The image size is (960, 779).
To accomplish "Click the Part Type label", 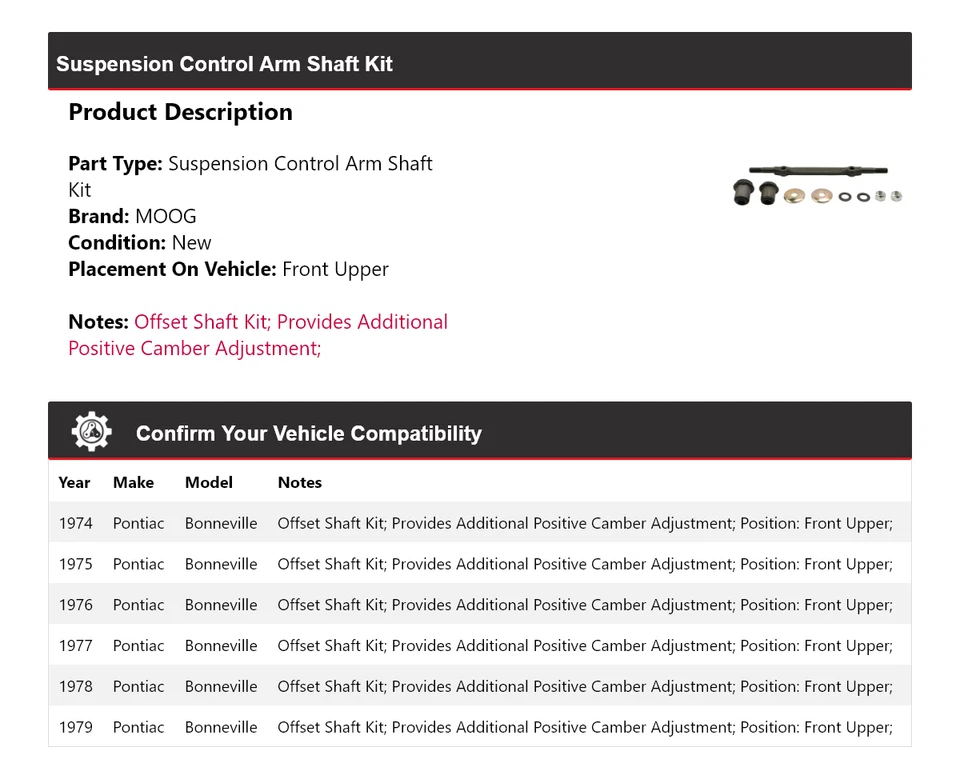I will pos(114,162).
